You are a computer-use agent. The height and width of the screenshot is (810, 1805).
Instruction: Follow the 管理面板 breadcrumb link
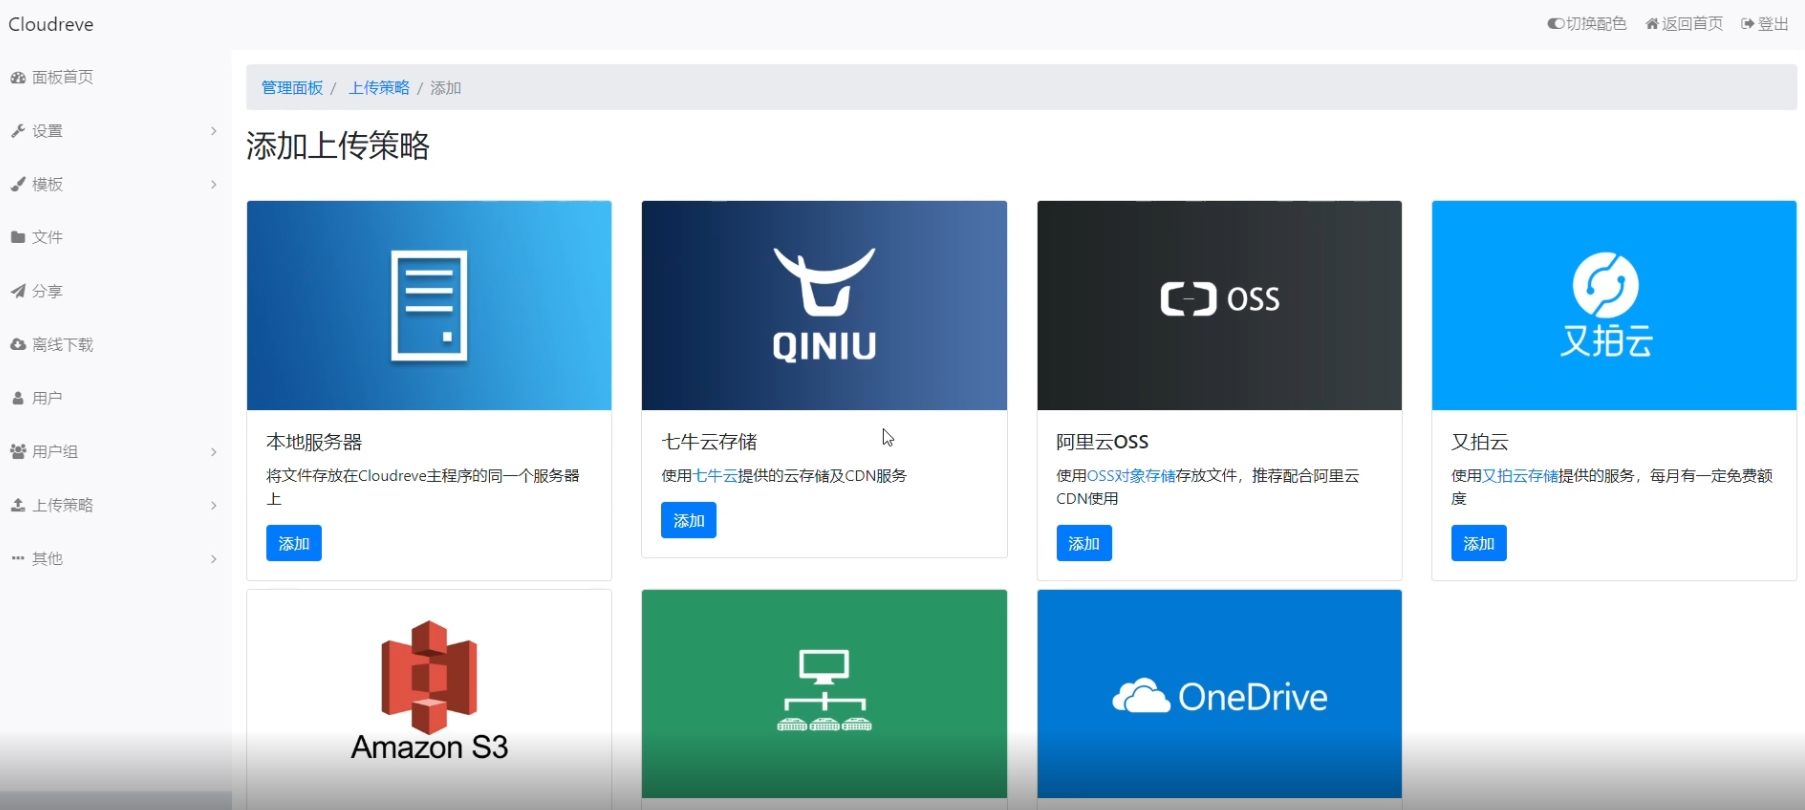(292, 88)
